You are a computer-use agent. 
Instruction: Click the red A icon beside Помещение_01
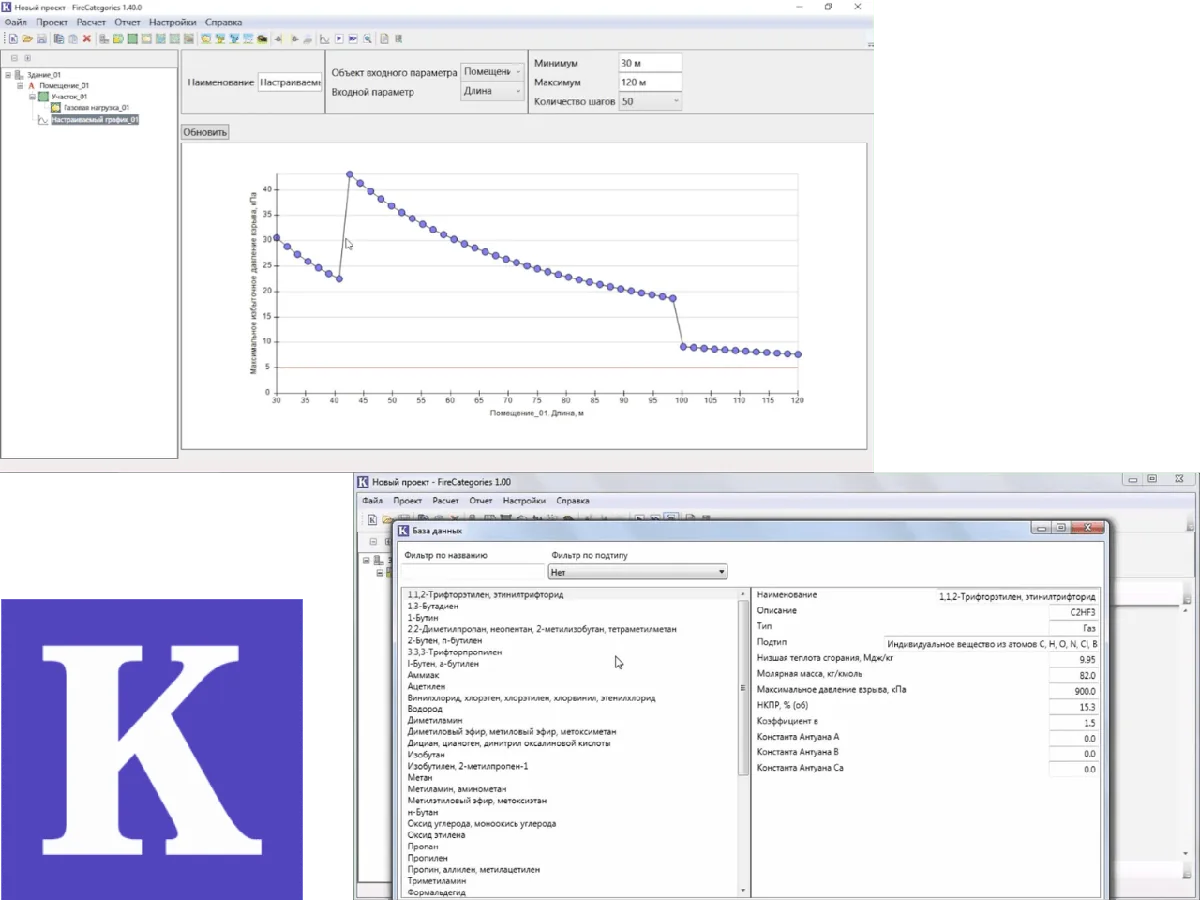pos(31,86)
